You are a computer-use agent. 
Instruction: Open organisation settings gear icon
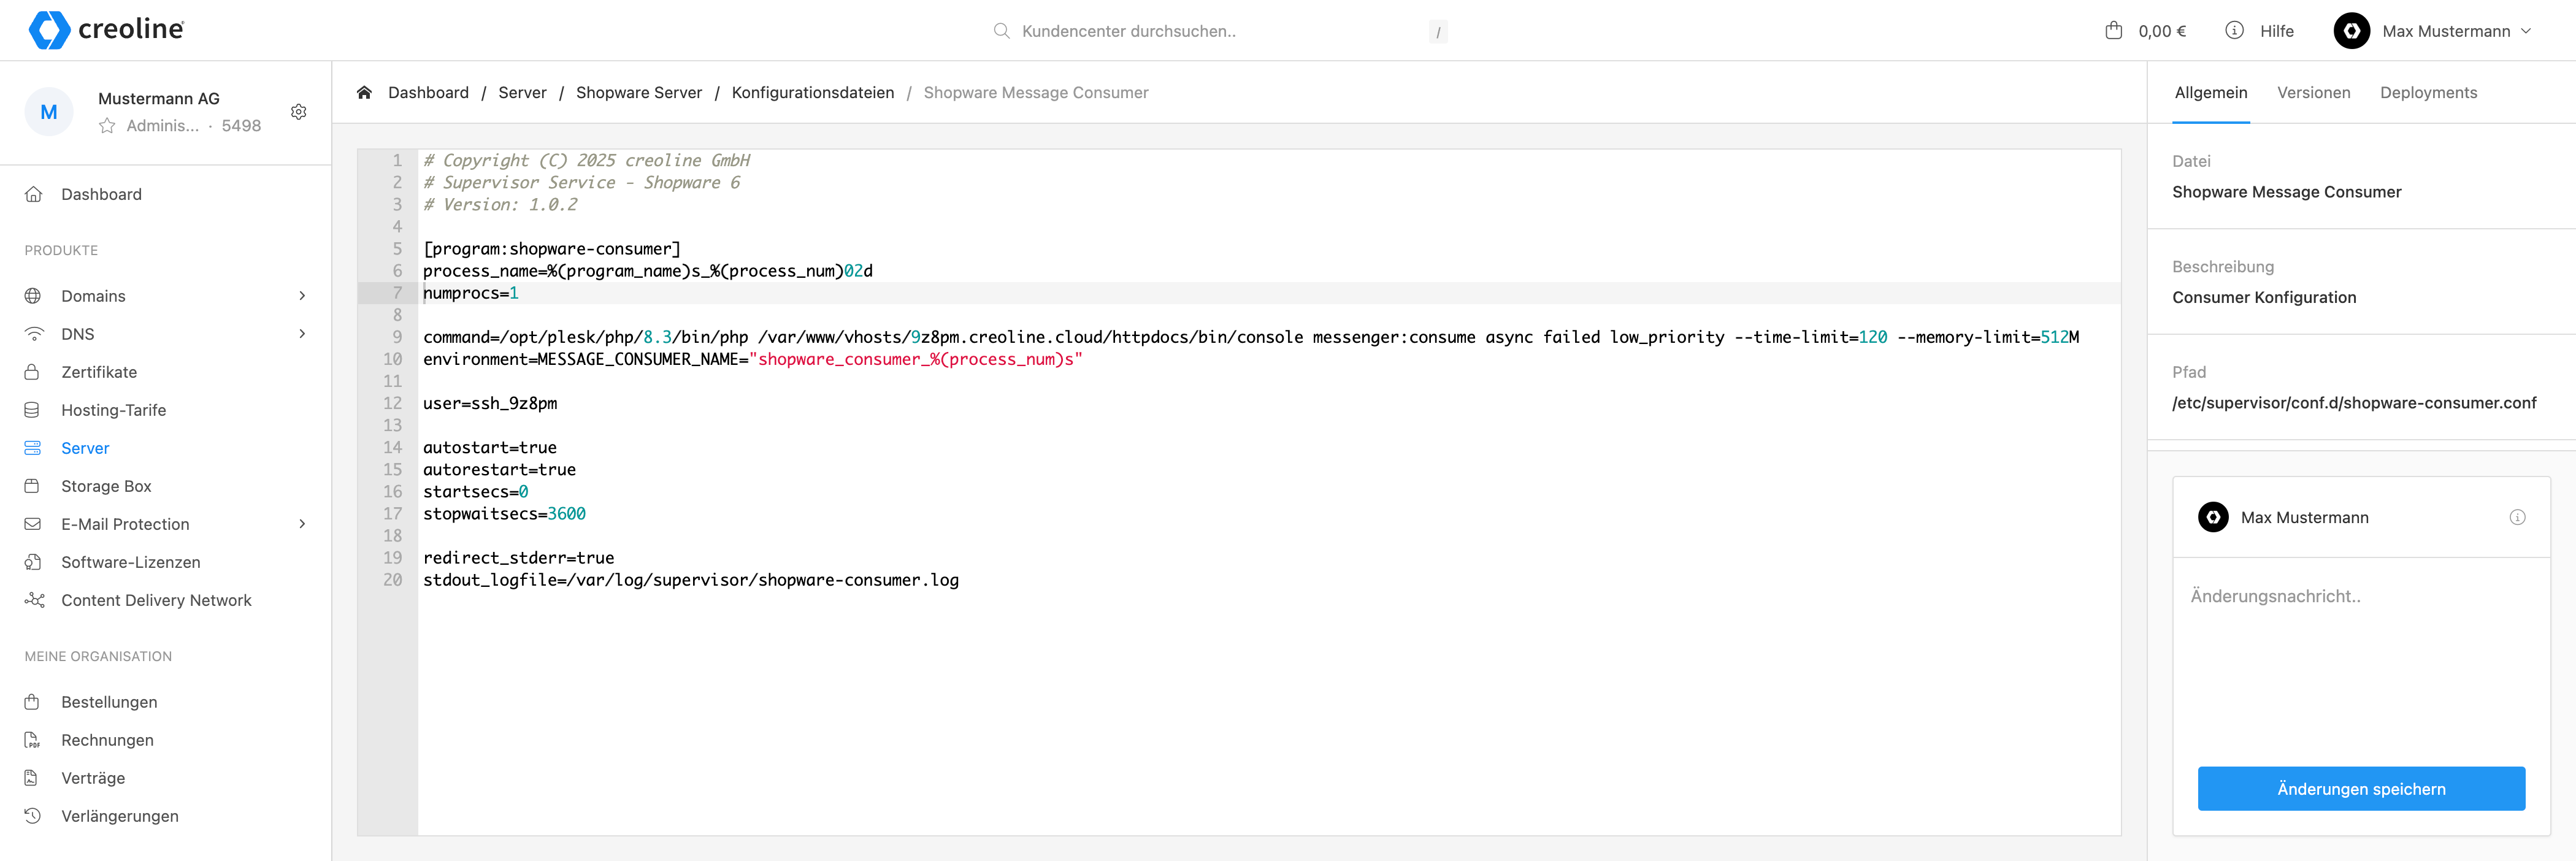pyautogui.click(x=298, y=112)
